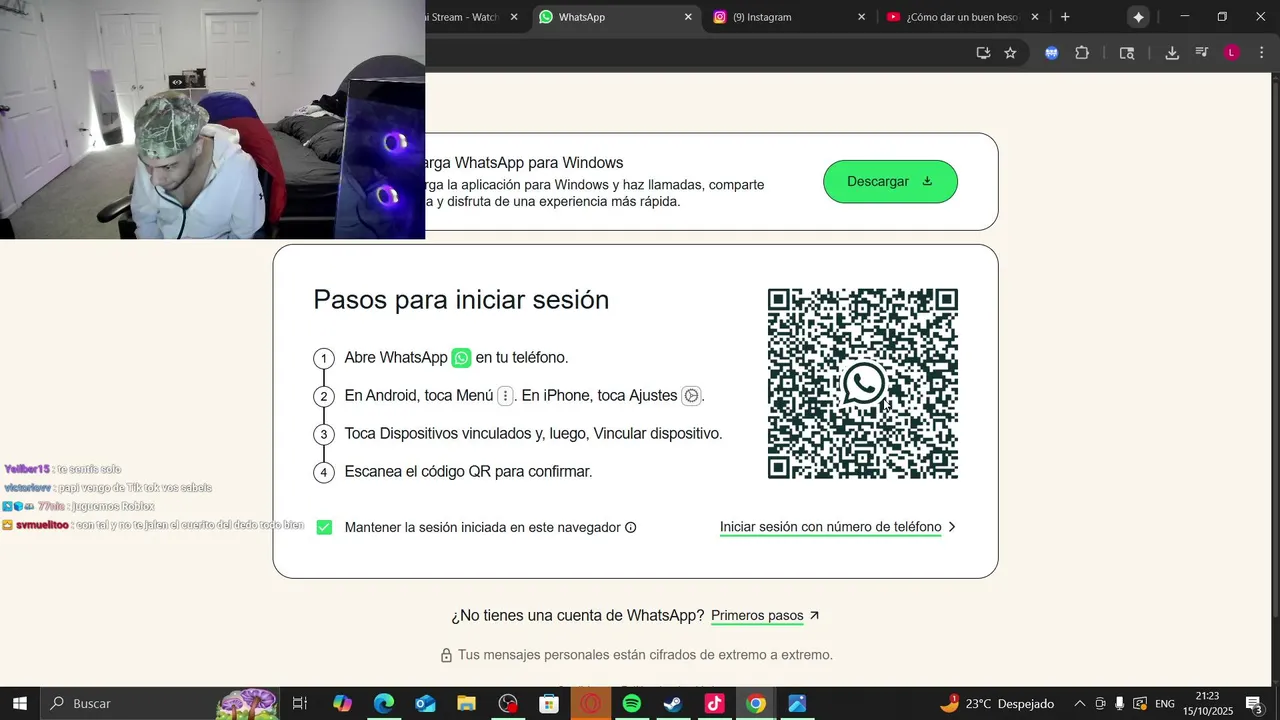
Task: Open the weather widget 23°C Despejado
Action: [x=997, y=703]
